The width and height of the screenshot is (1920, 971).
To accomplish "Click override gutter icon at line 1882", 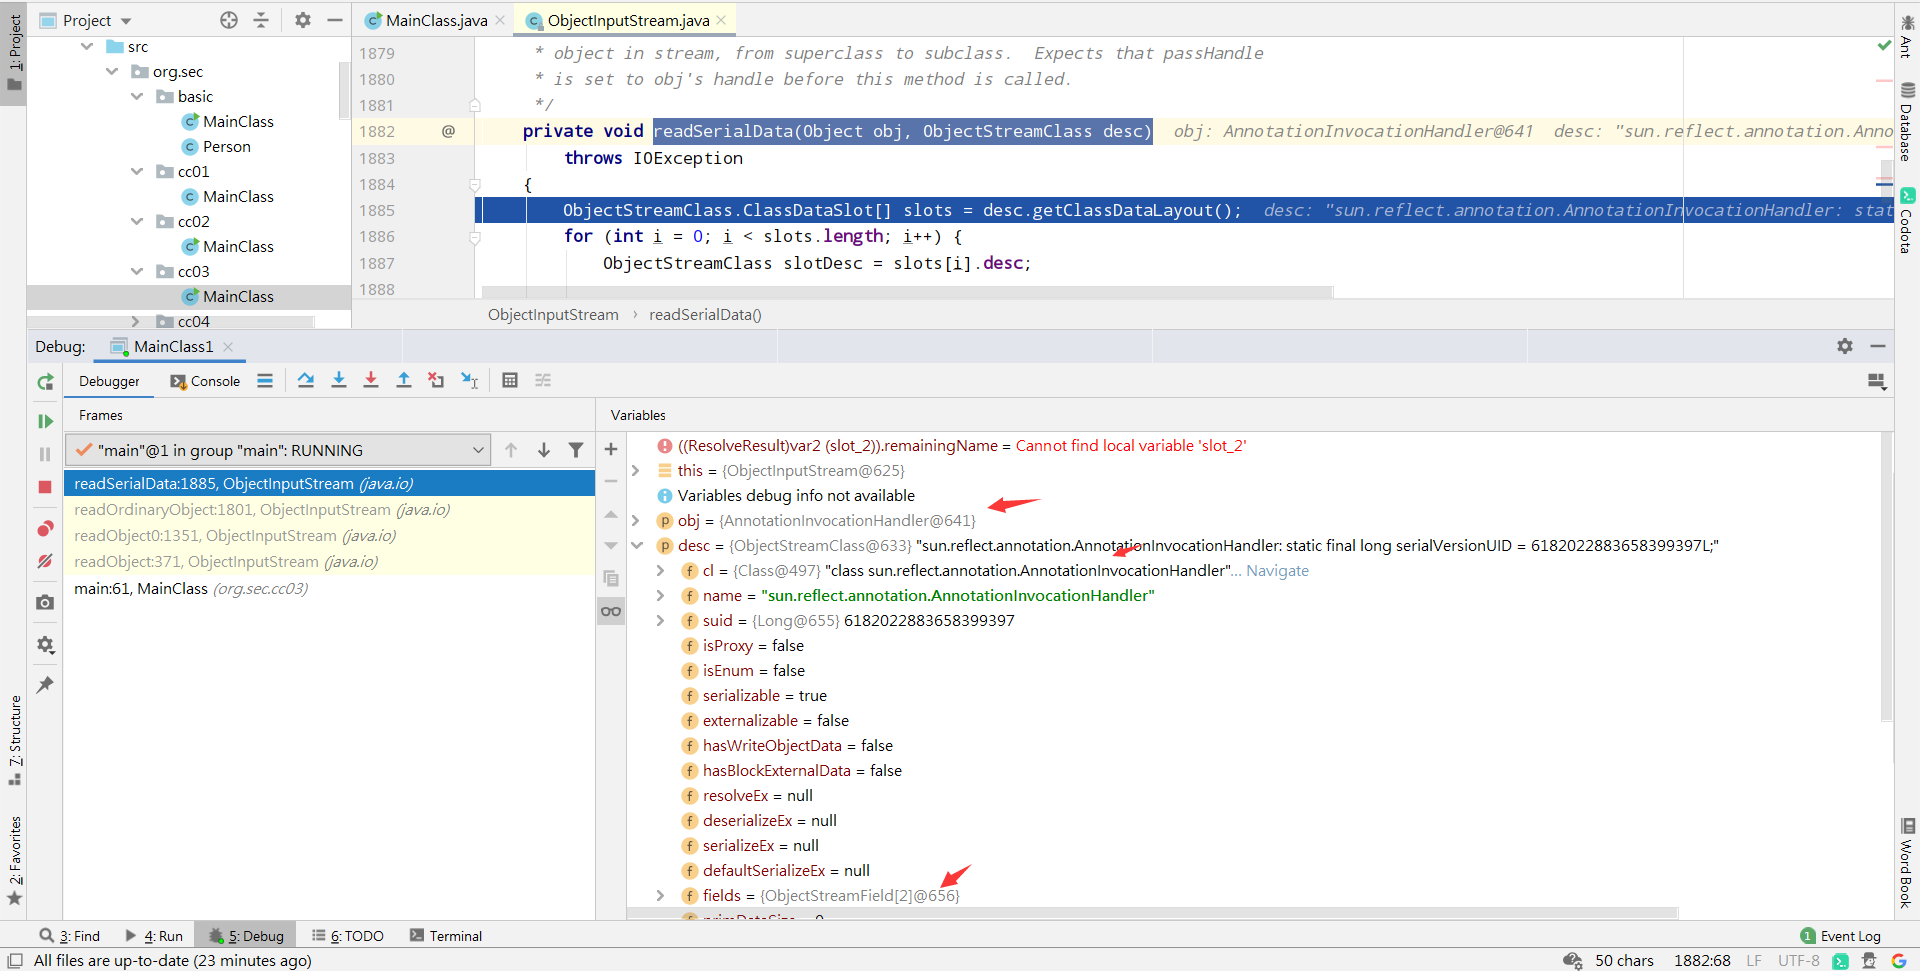I will (x=448, y=131).
